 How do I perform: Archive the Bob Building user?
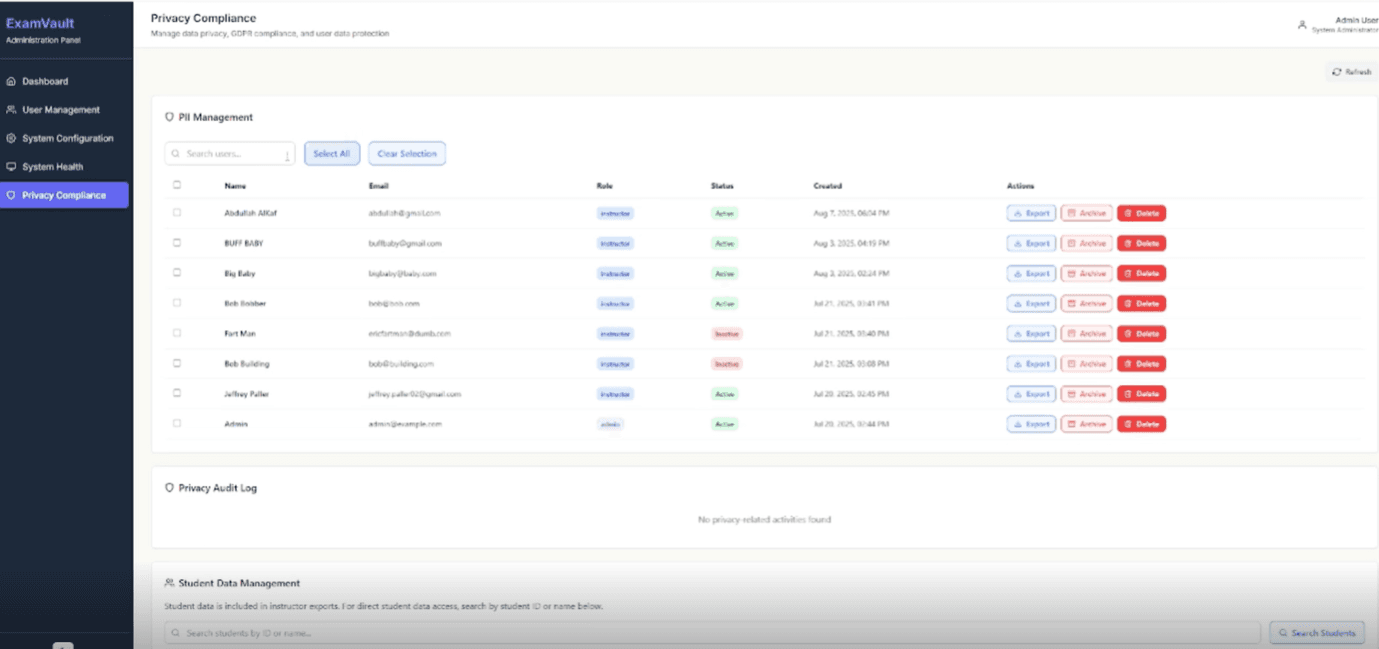pyautogui.click(x=1086, y=364)
